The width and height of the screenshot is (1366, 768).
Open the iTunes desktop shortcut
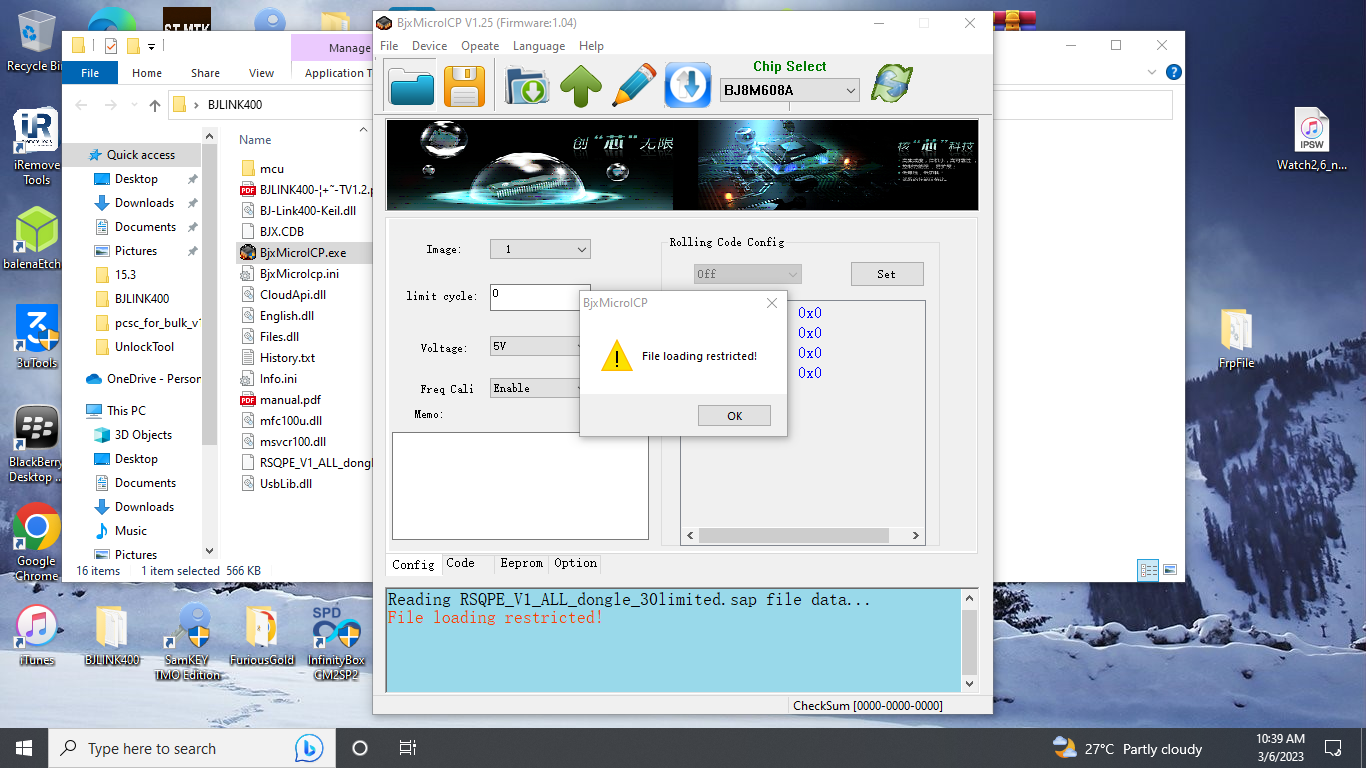[37, 635]
